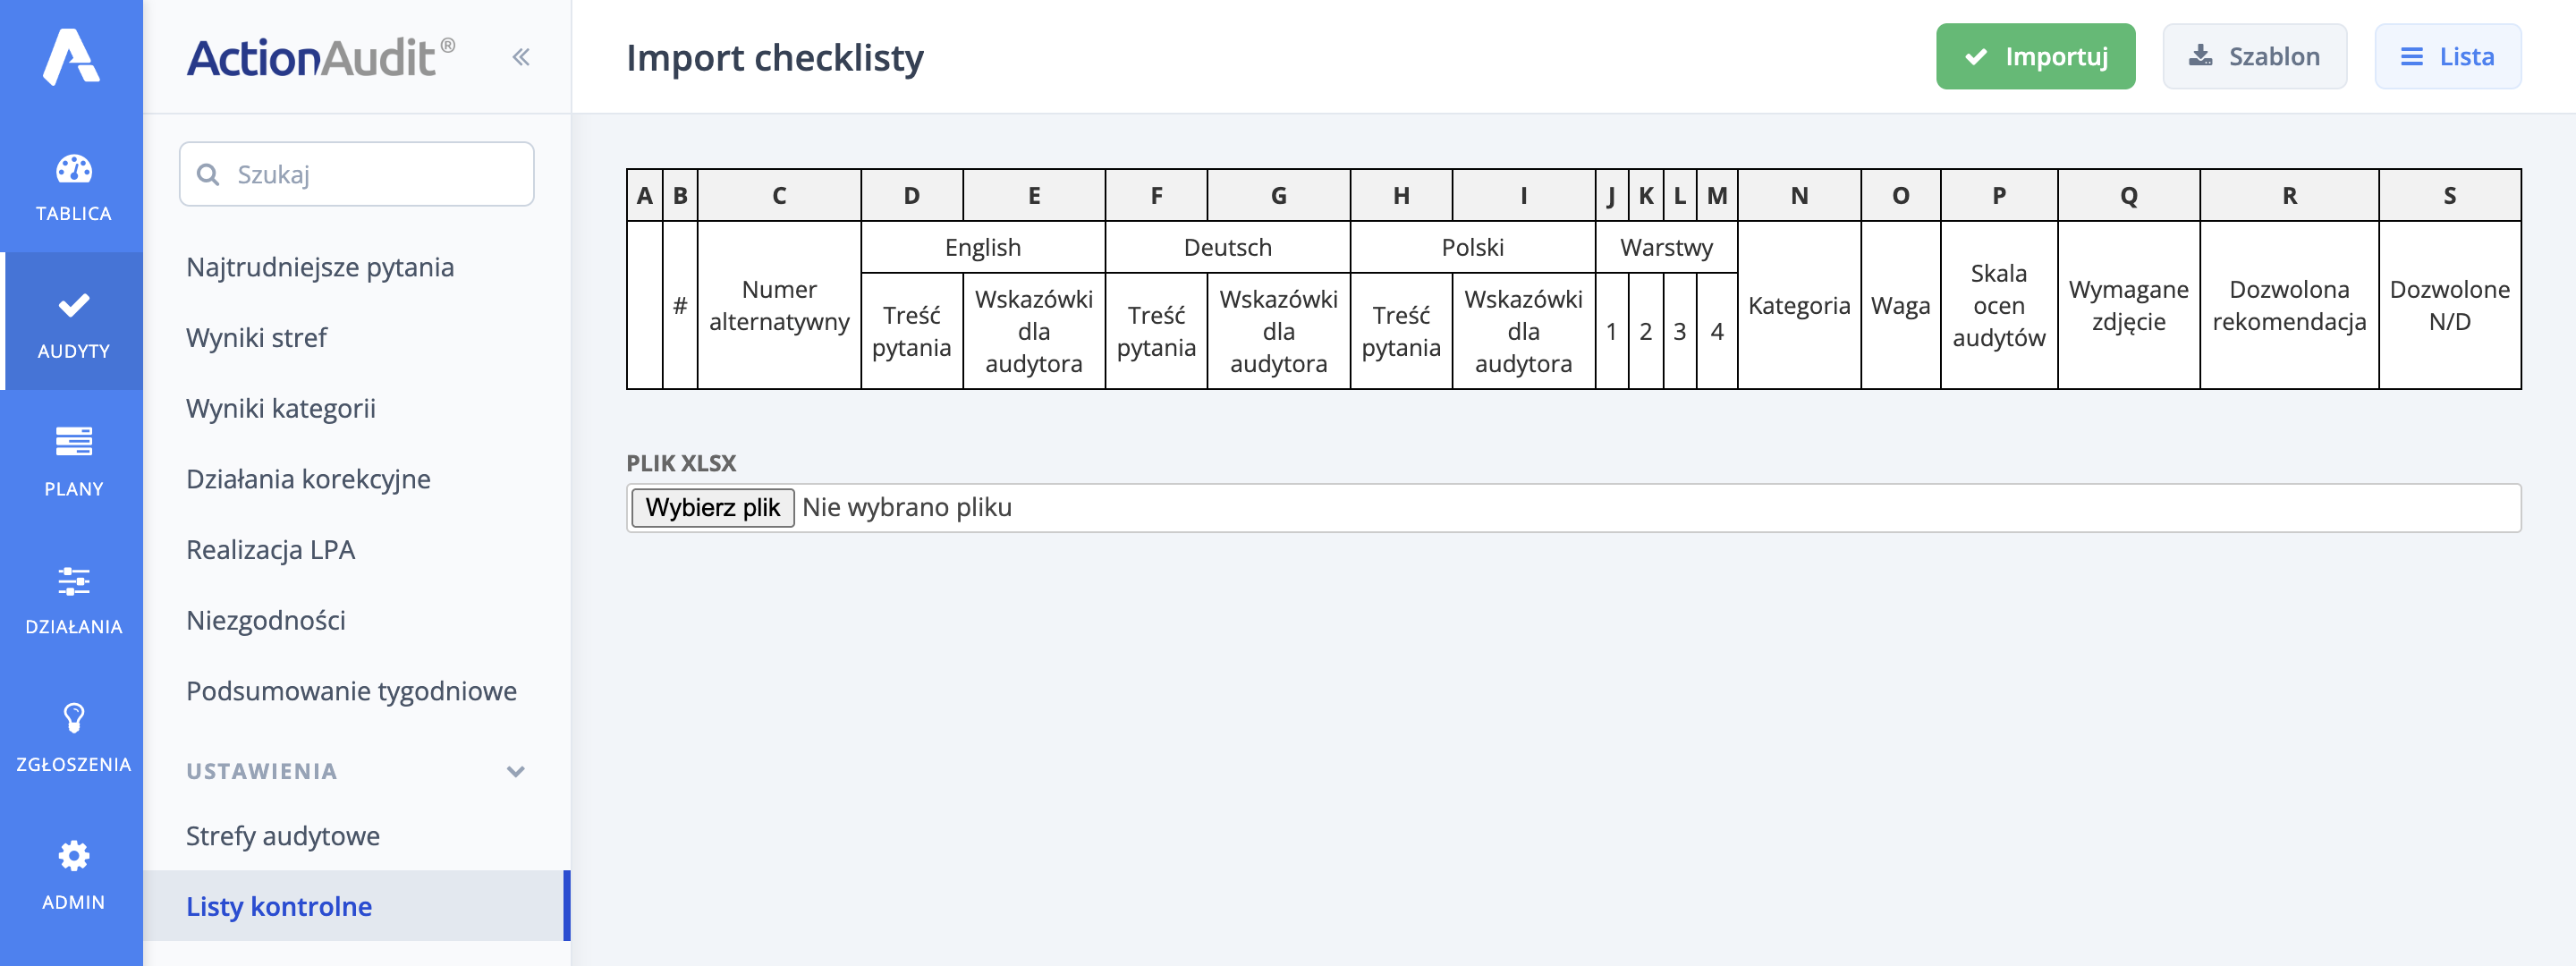2576x966 pixels.
Task: Navigate to Realizacja LPA
Action: (270, 550)
